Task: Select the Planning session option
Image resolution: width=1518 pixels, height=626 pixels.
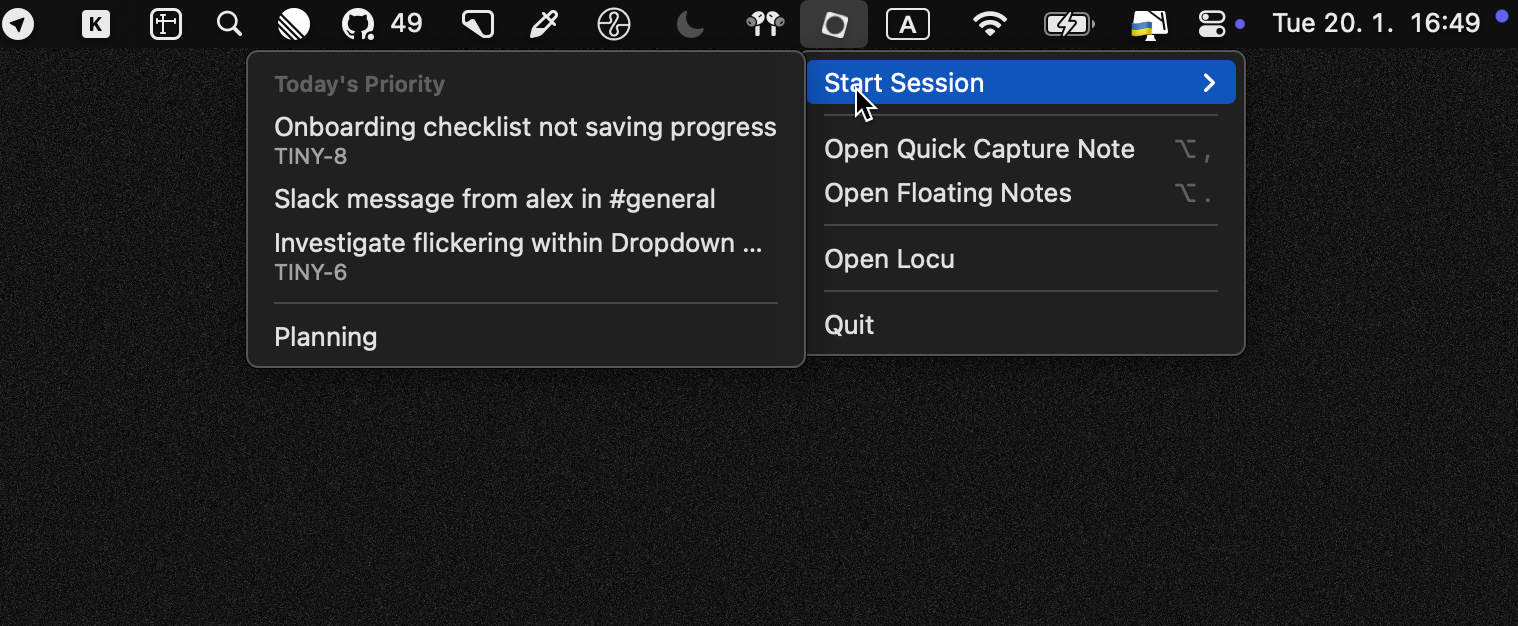Action: [326, 337]
